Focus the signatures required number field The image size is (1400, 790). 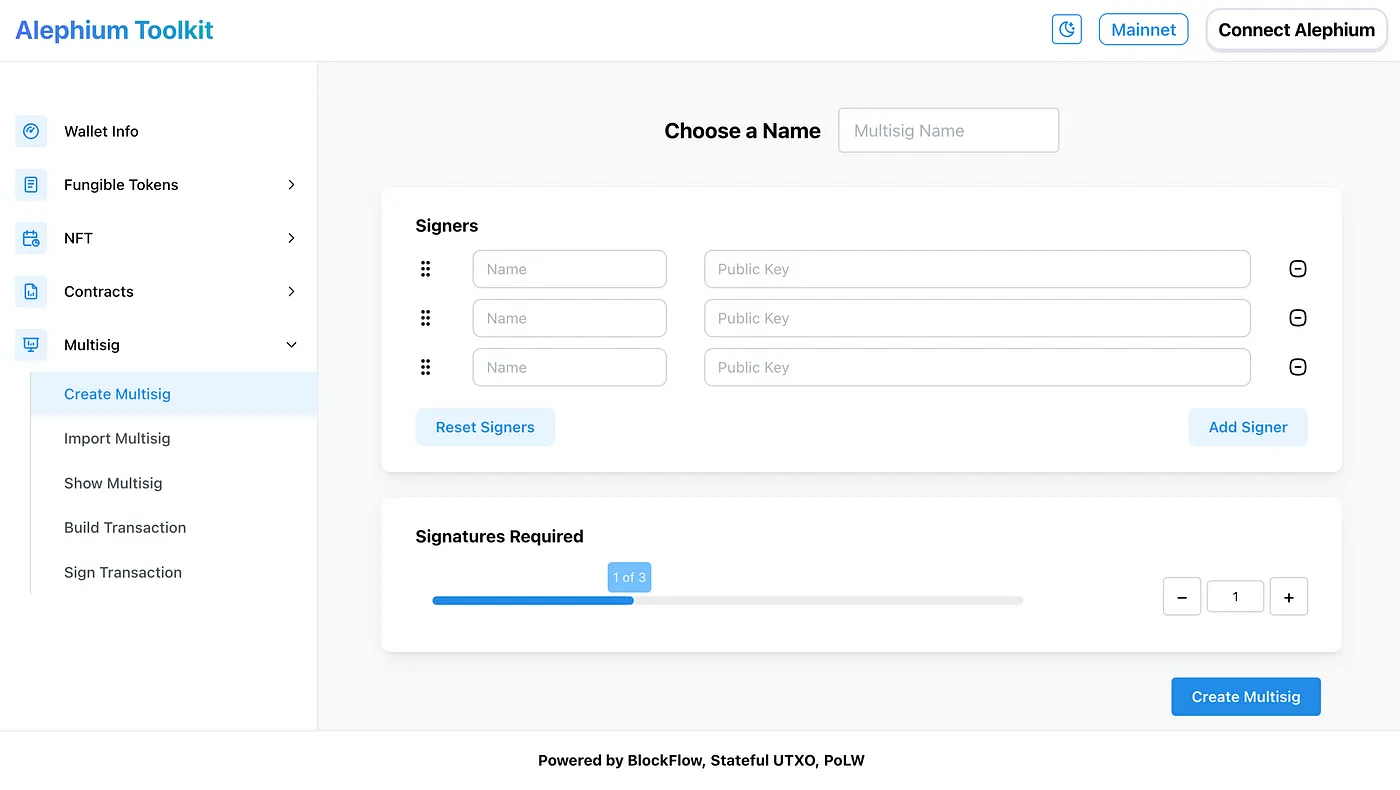pos(1235,596)
